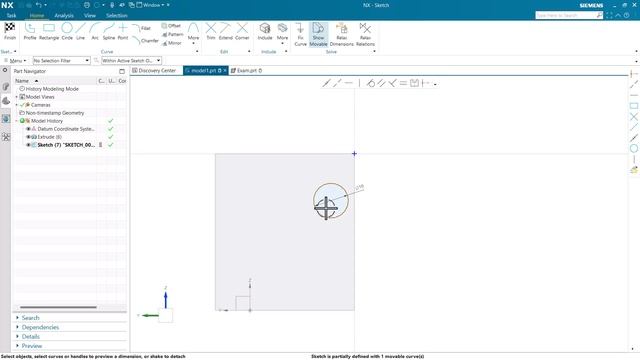The width and height of the screenshot is (640, 360).
Task: Click Relax Relations tool
Action: pos(365,34)
